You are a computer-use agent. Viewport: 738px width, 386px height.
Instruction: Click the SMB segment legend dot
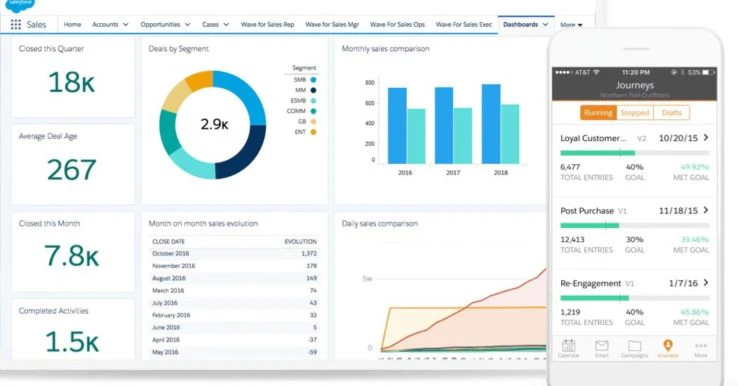(x=313, y=80)
